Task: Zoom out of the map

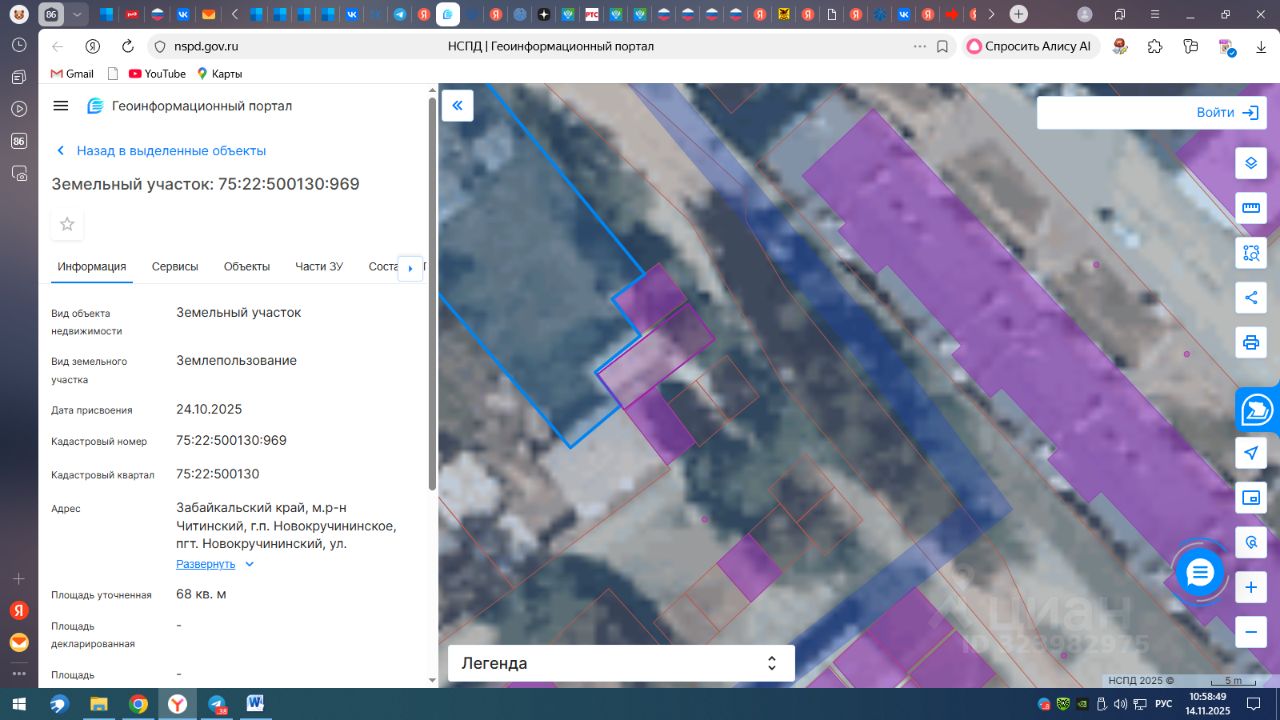Action: (x=1250, y=632)
